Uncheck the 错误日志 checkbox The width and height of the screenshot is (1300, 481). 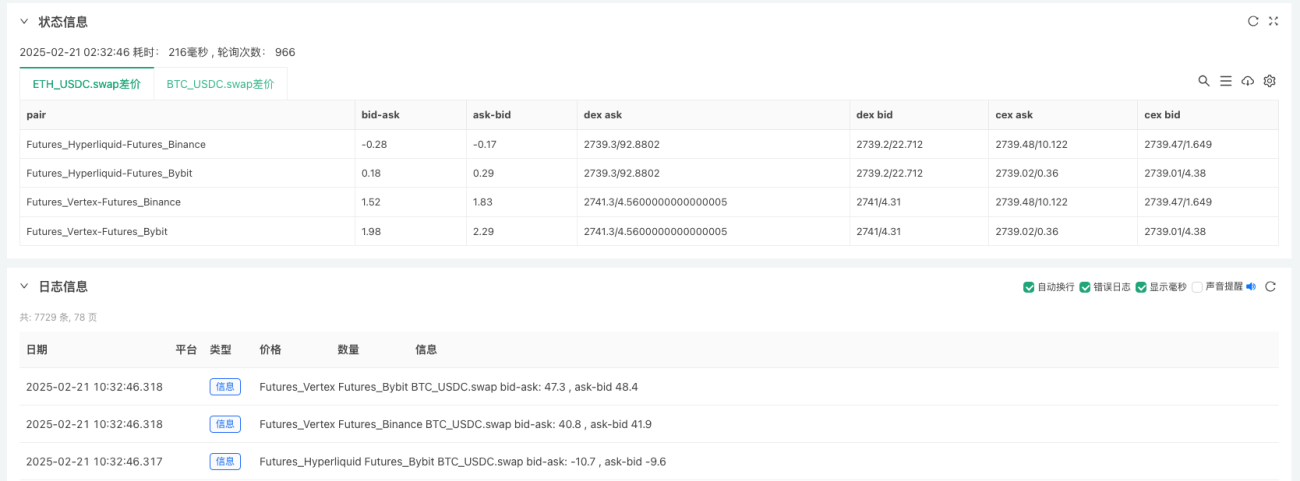tap(1085, 287)
